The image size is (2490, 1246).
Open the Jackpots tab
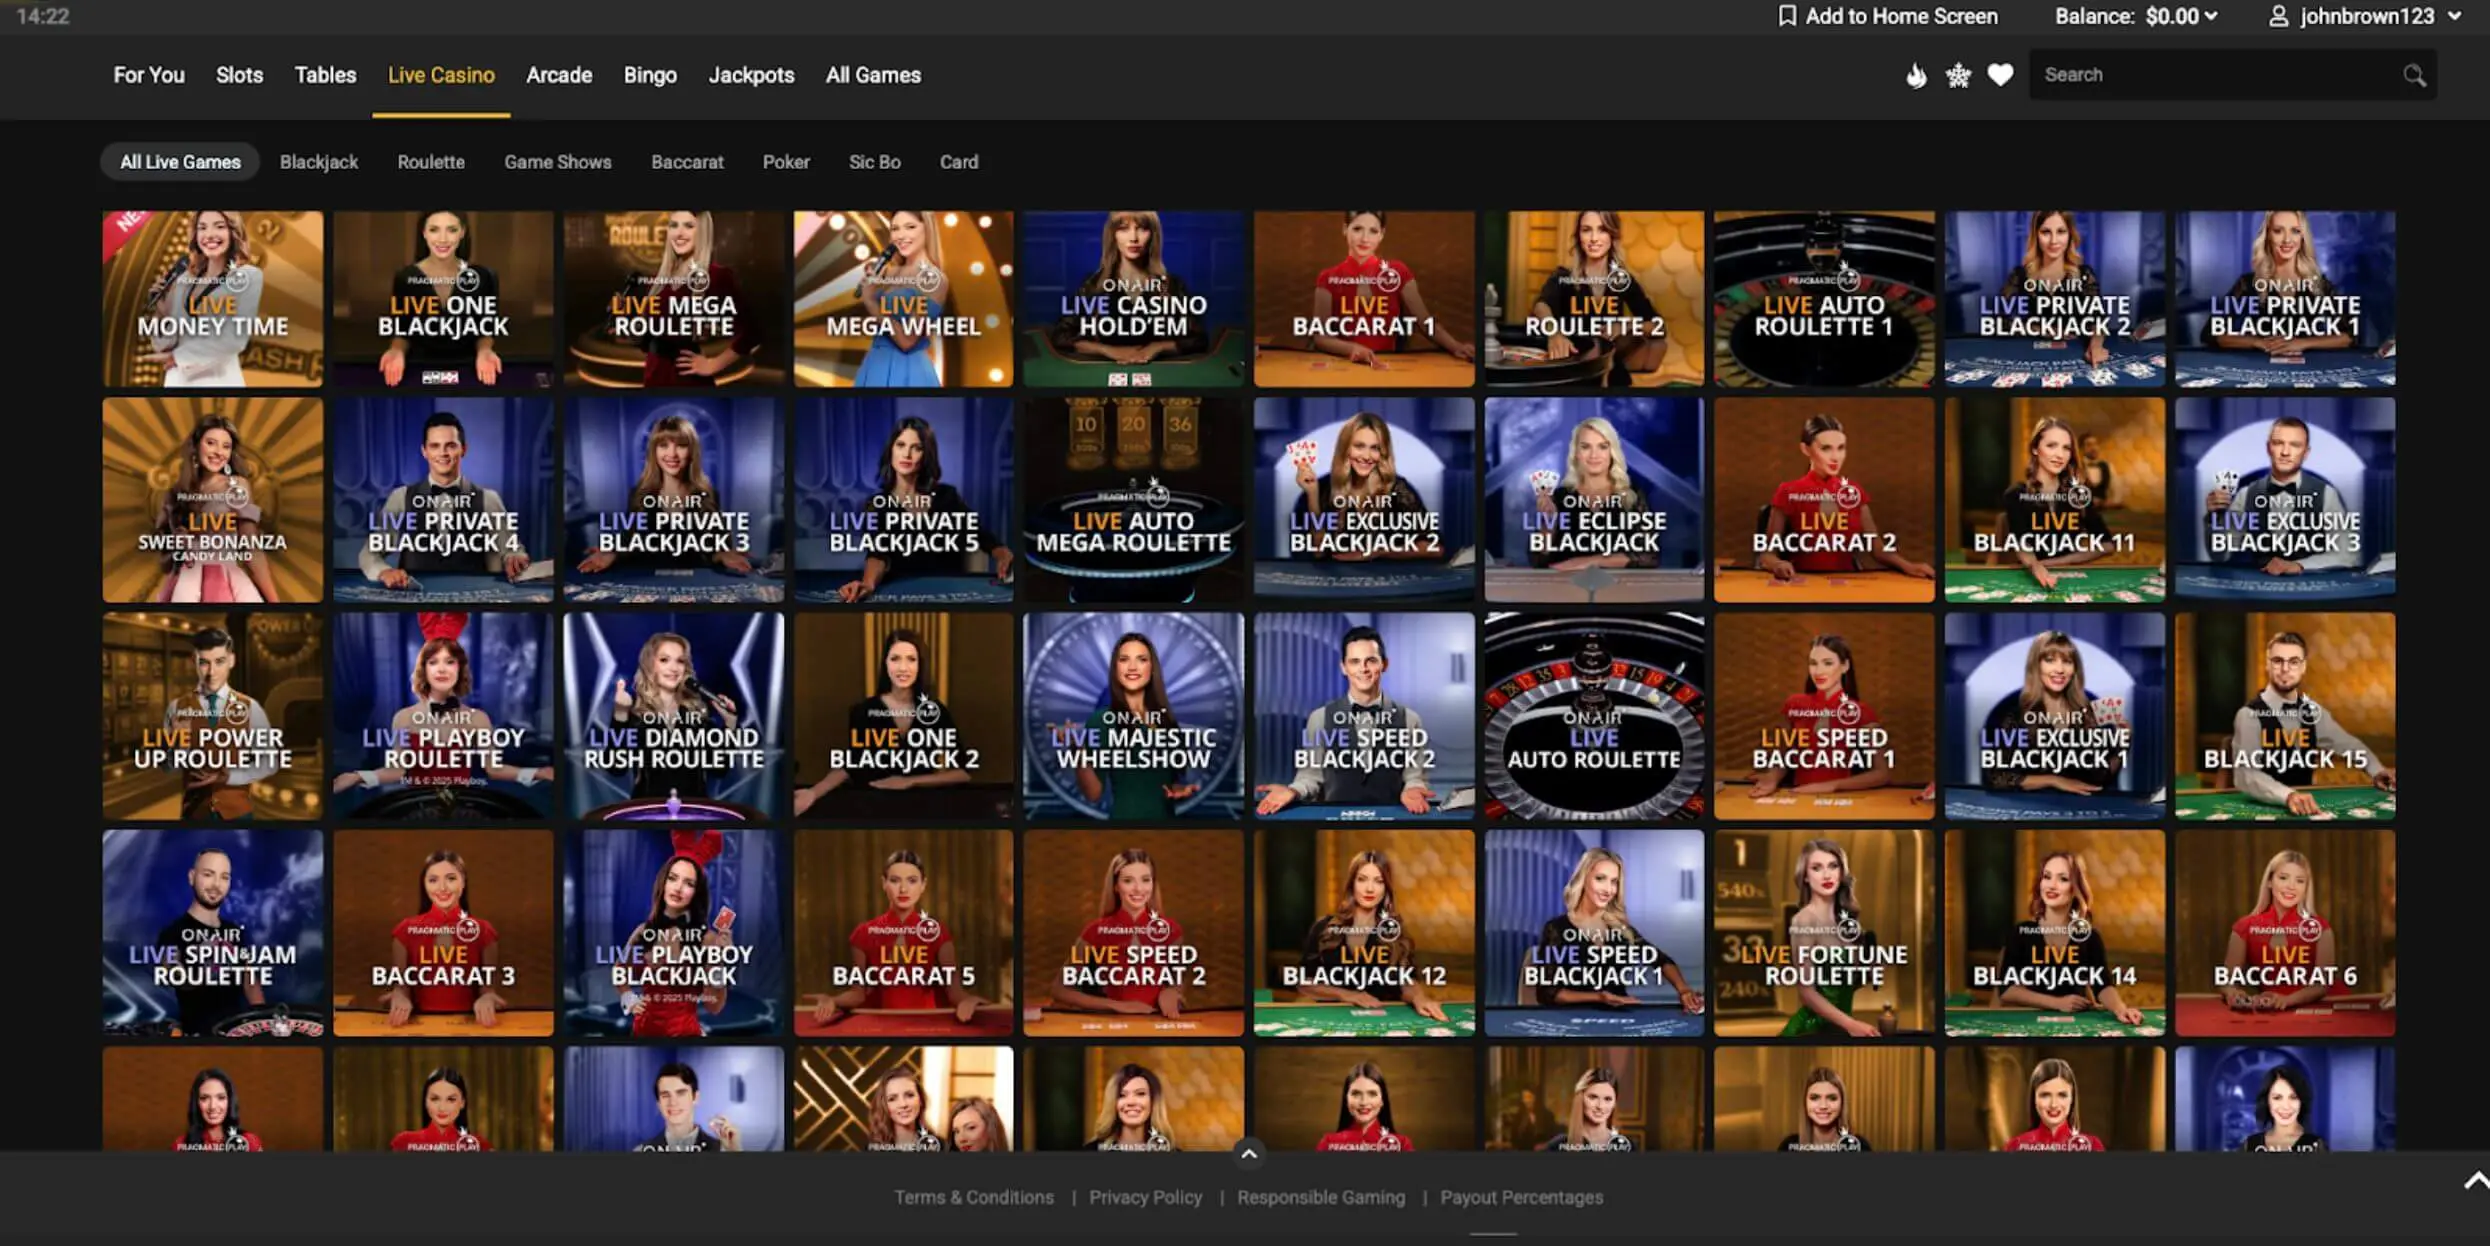click(751, 75)
